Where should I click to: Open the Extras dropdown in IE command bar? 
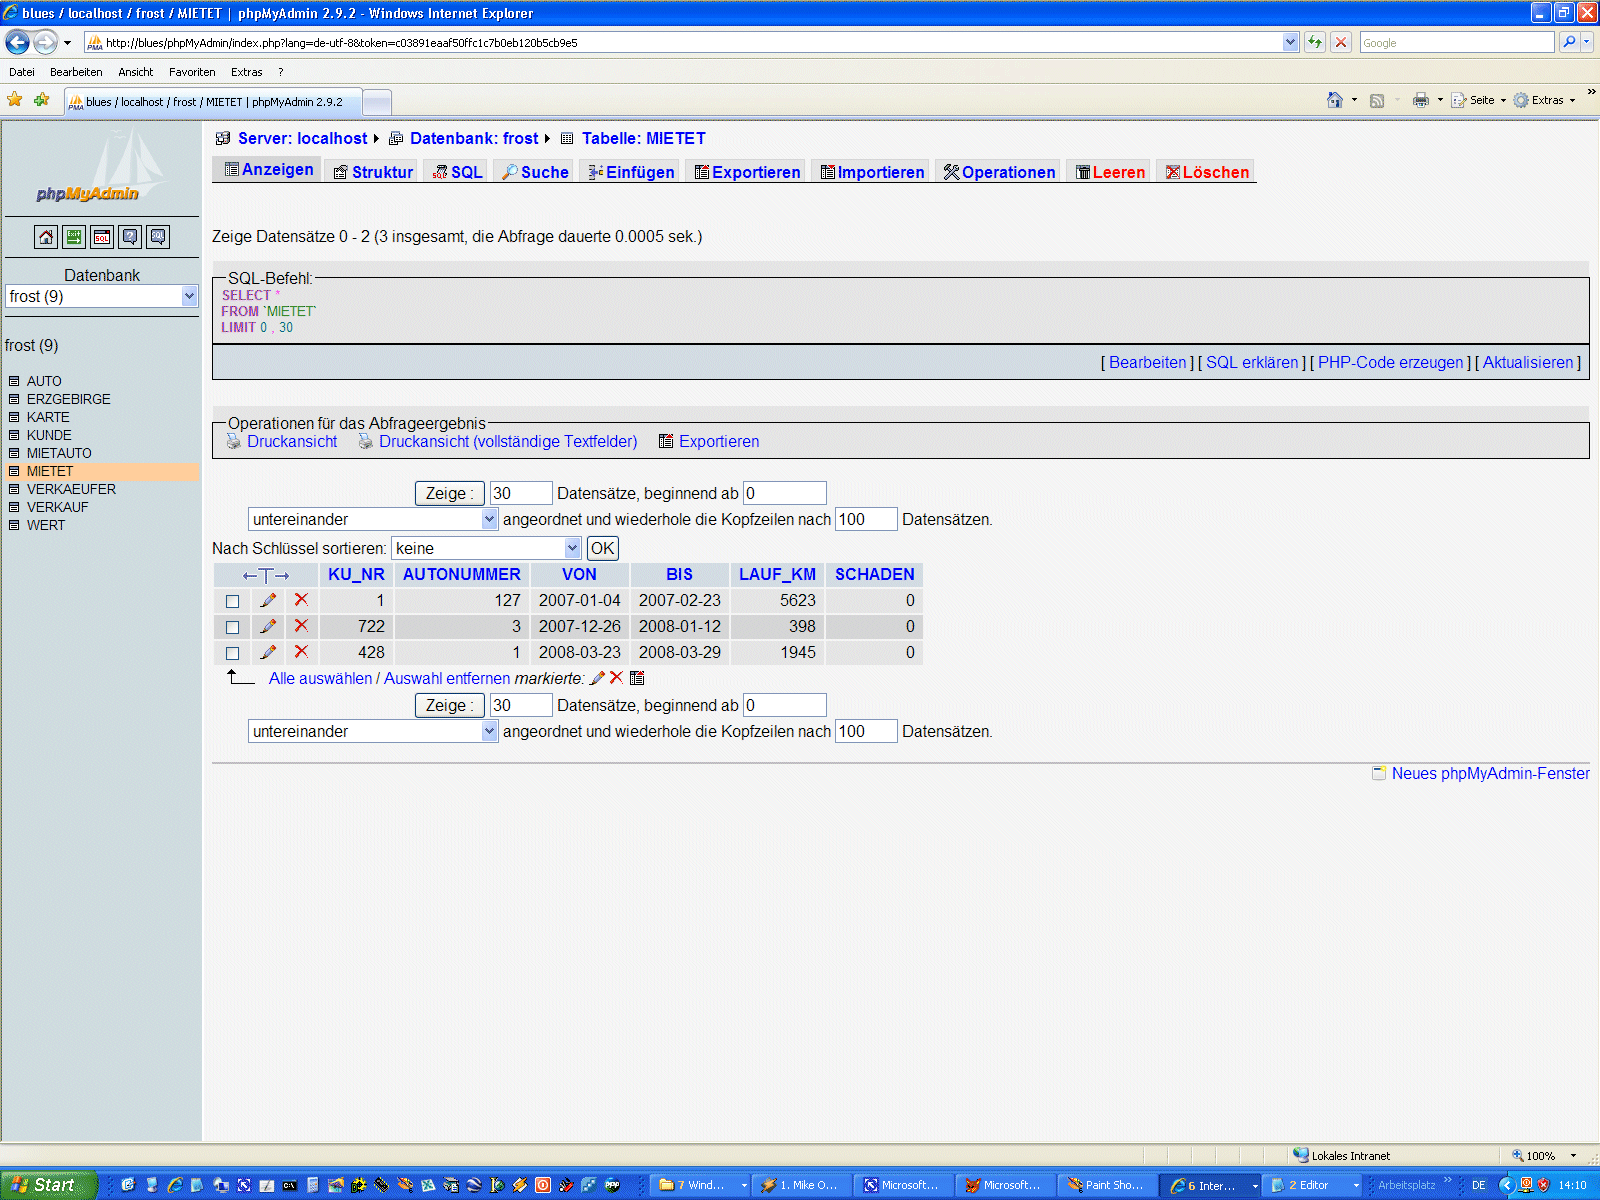[1545, 100]
